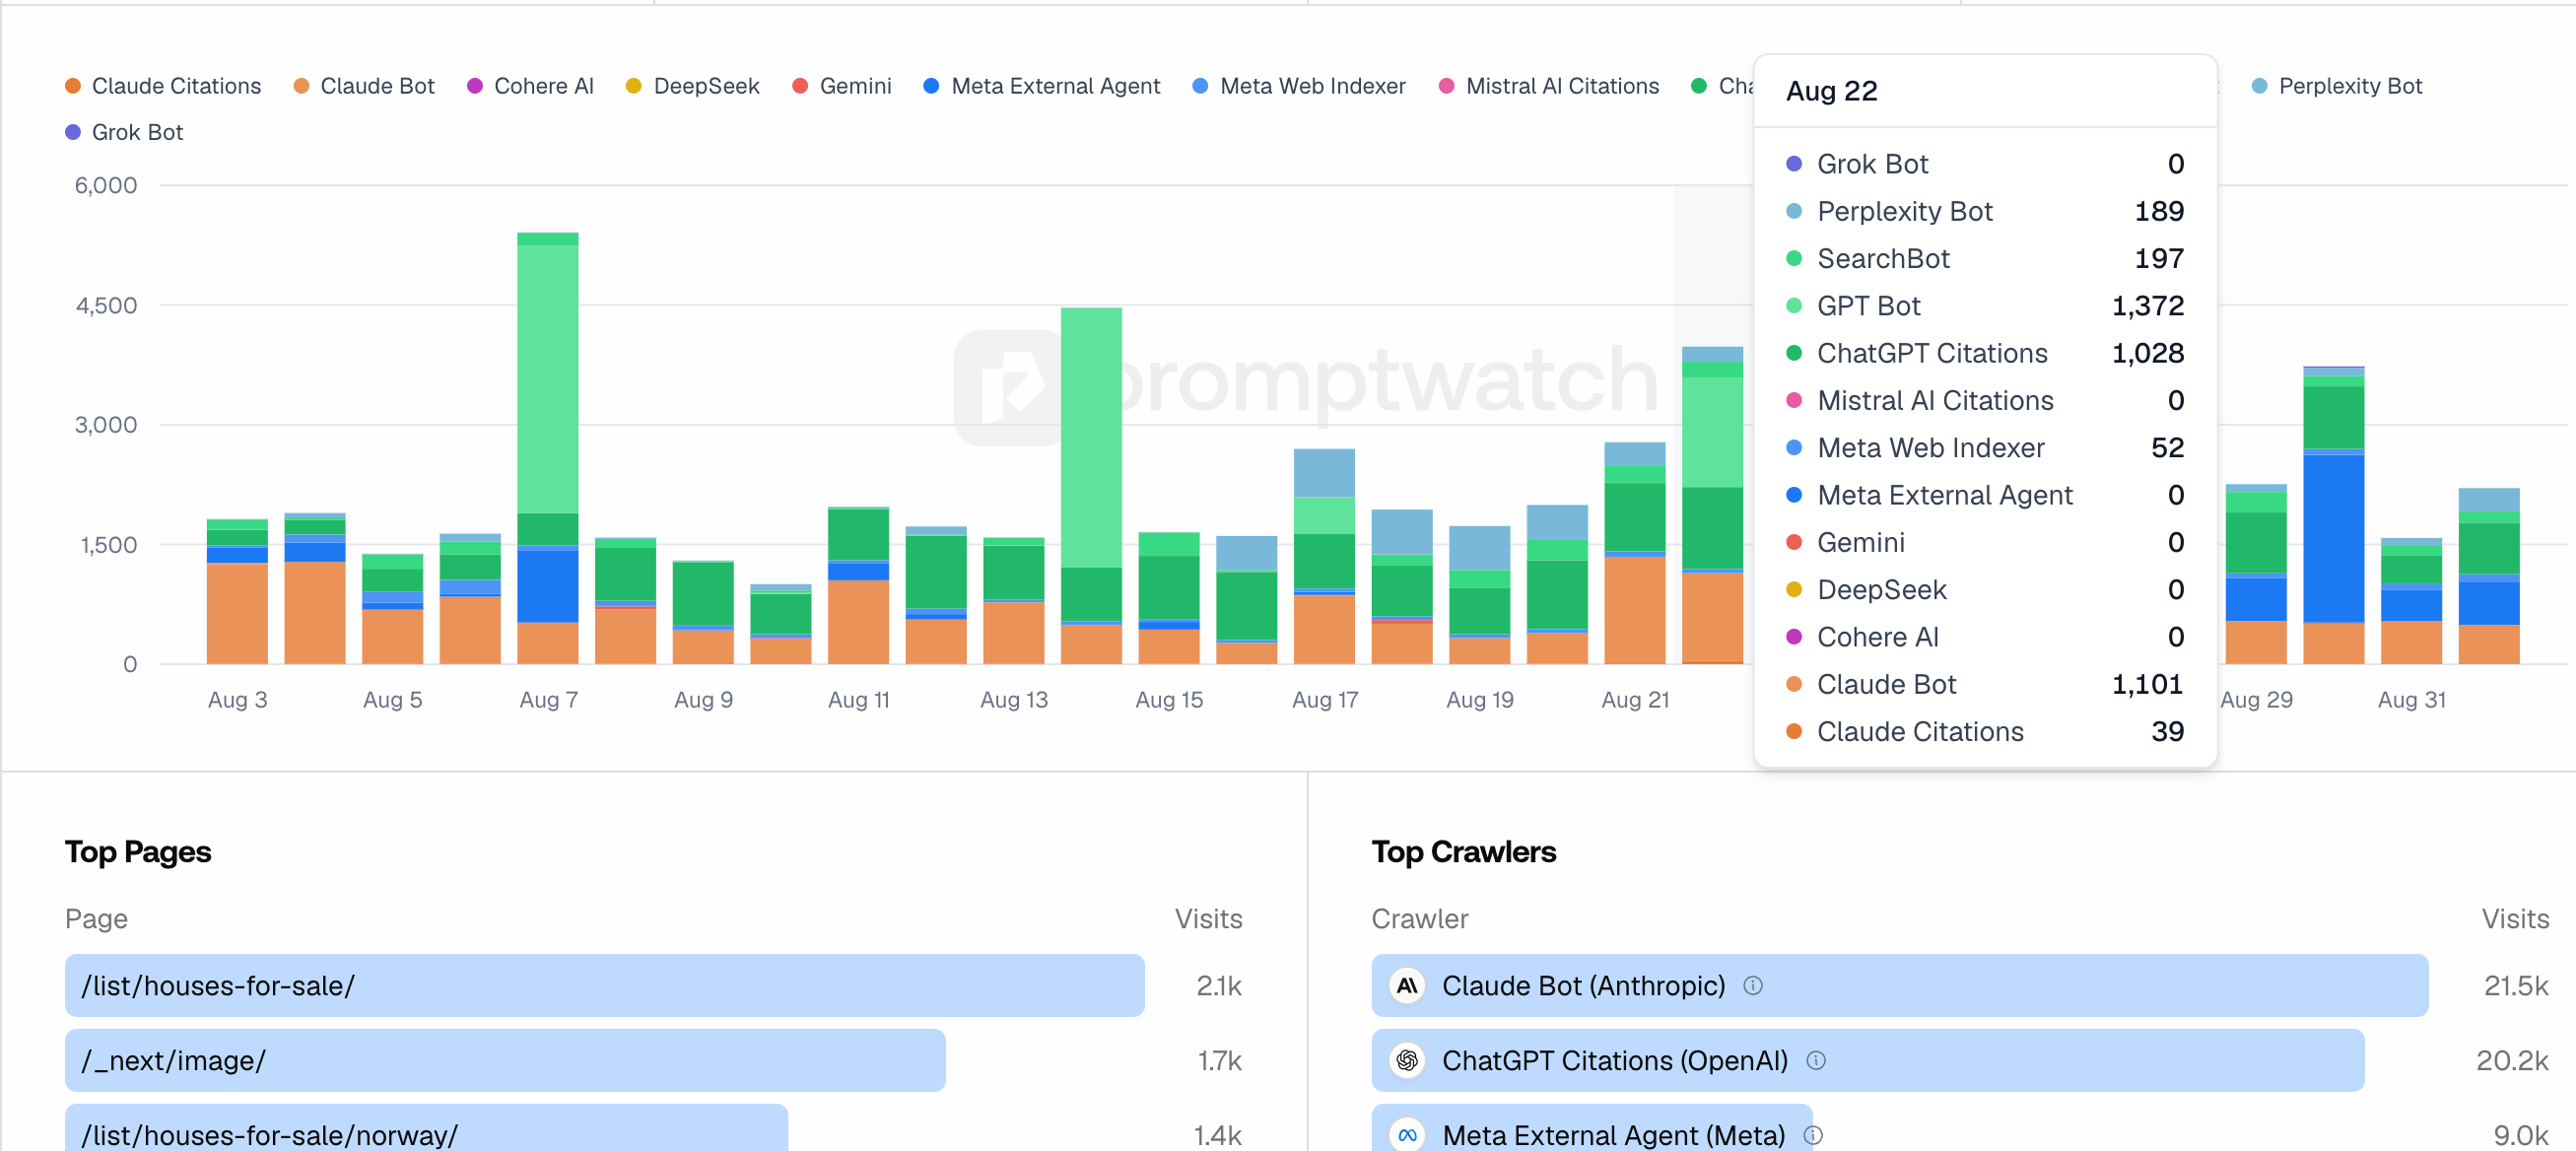
Task: Click Claude Citations' 39 value in tooltip
Action: tap(2167, 731)
